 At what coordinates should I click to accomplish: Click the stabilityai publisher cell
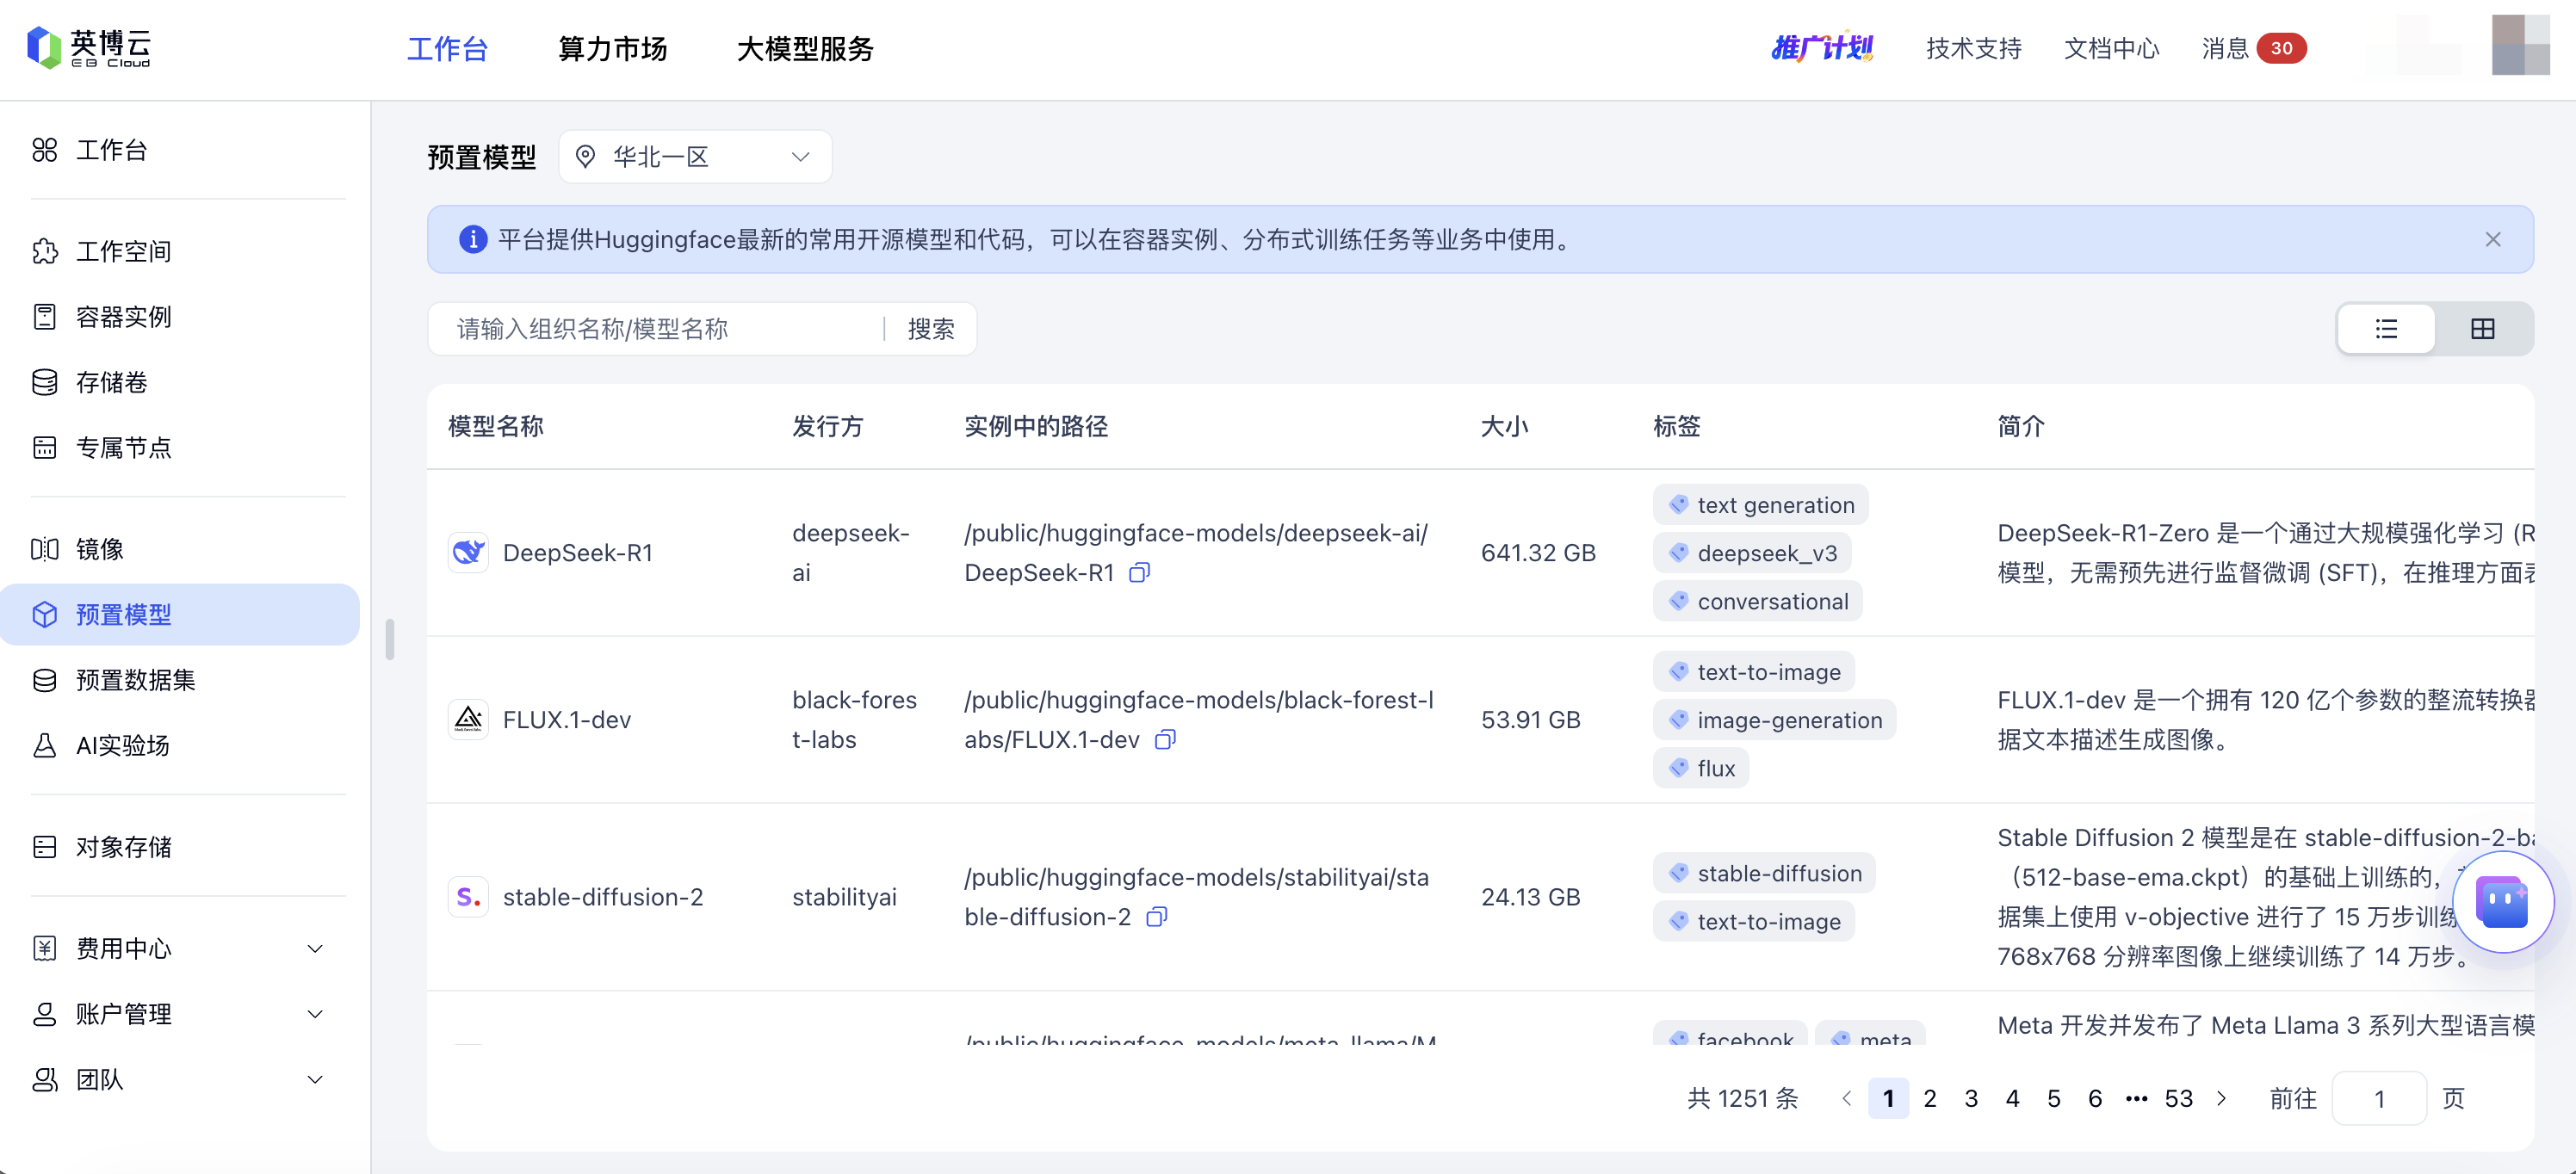click(844, 897)
